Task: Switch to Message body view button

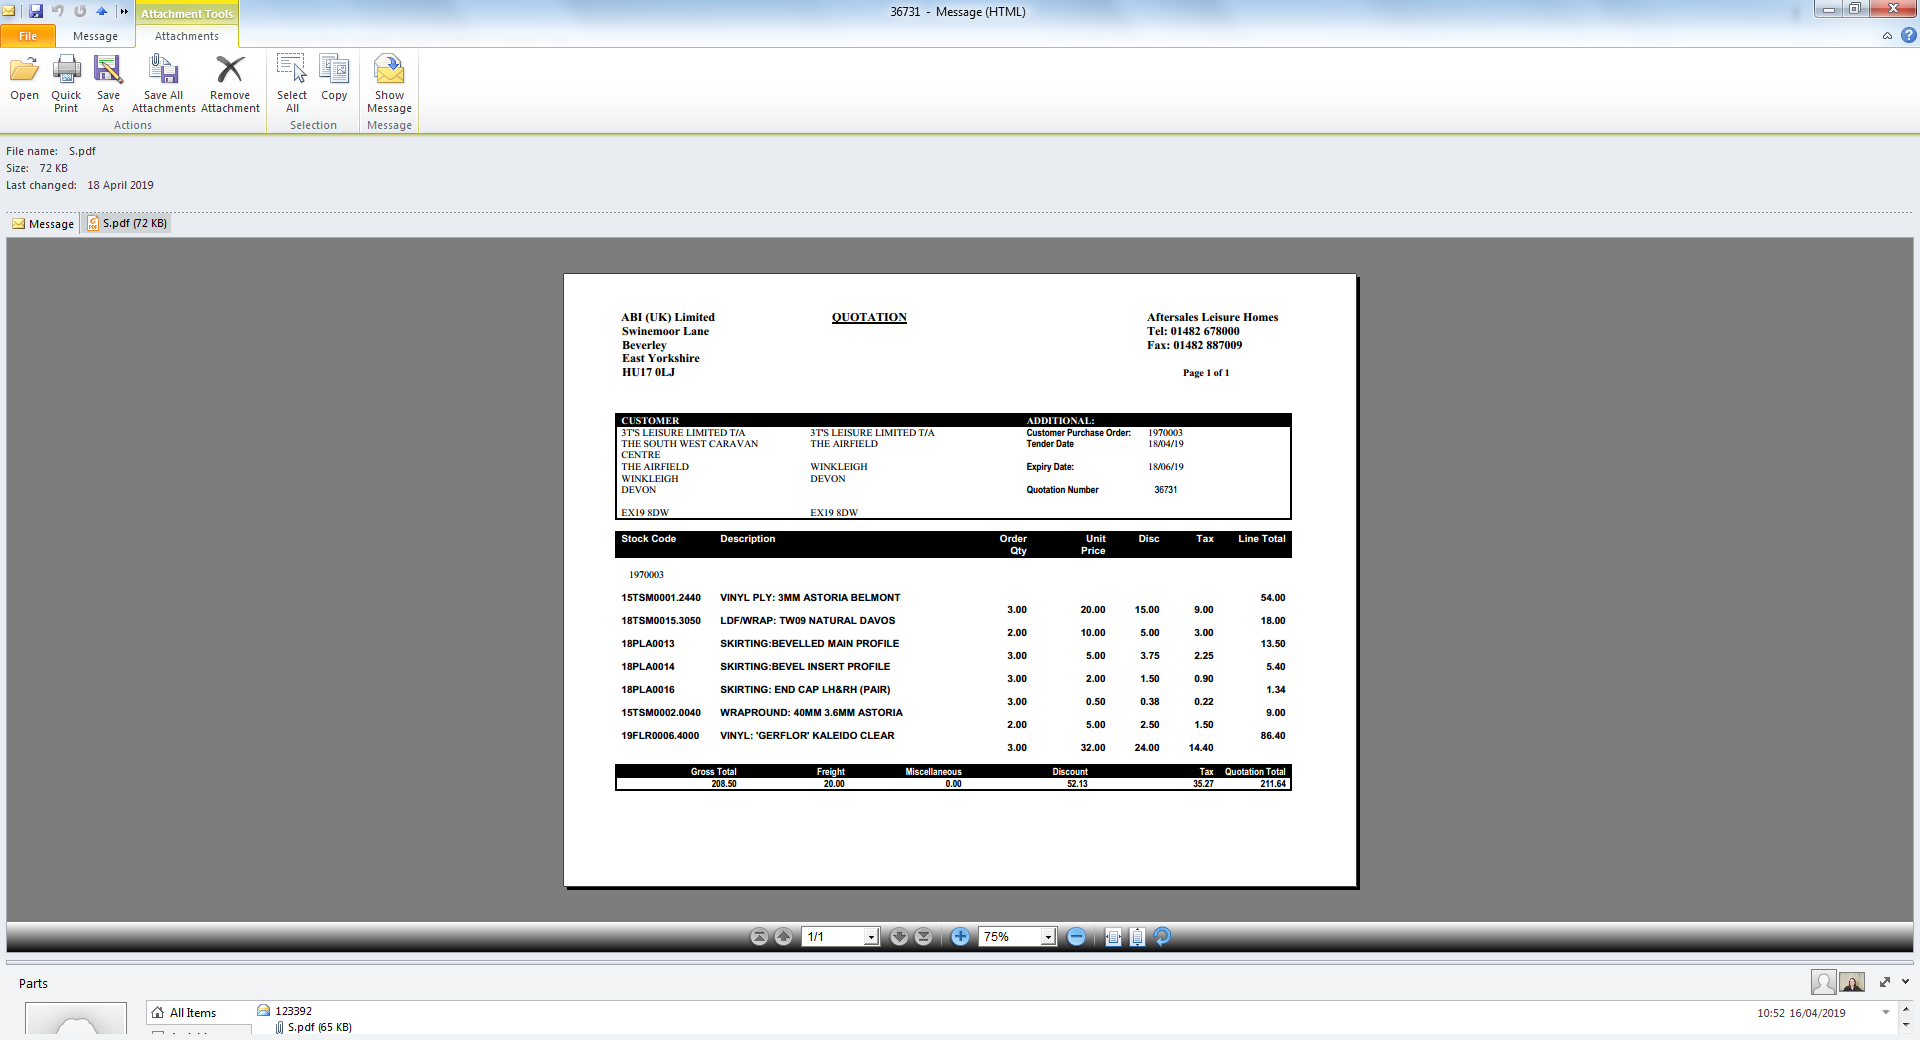Action: (43, 224)
